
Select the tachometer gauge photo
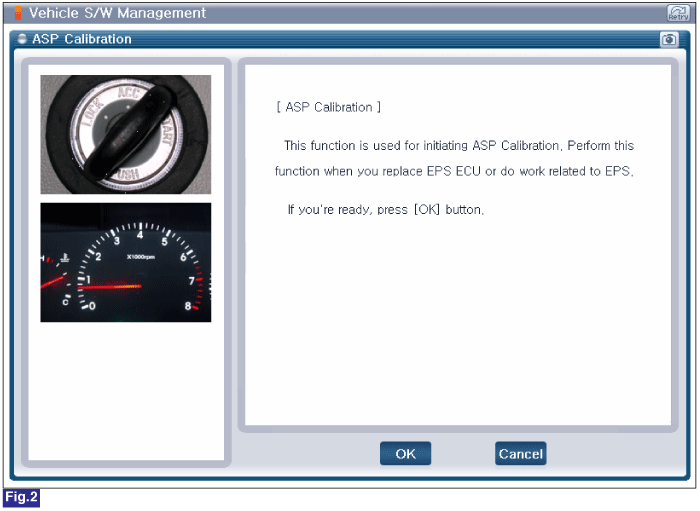(126, 262)
